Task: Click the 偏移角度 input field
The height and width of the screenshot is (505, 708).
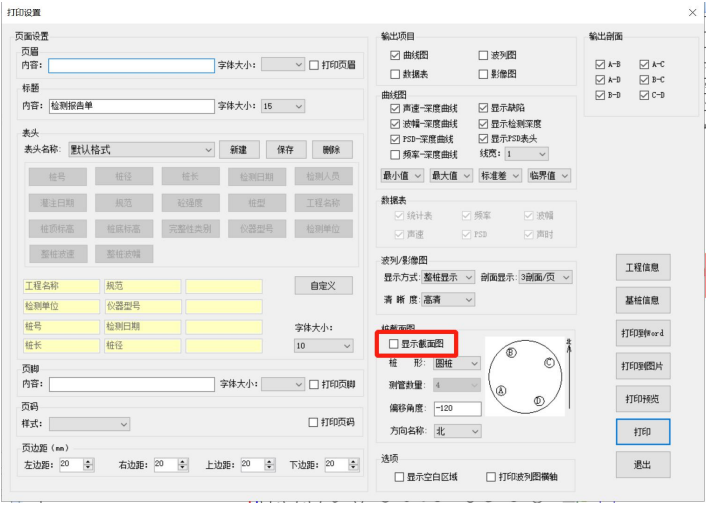Action: point(456,408)
